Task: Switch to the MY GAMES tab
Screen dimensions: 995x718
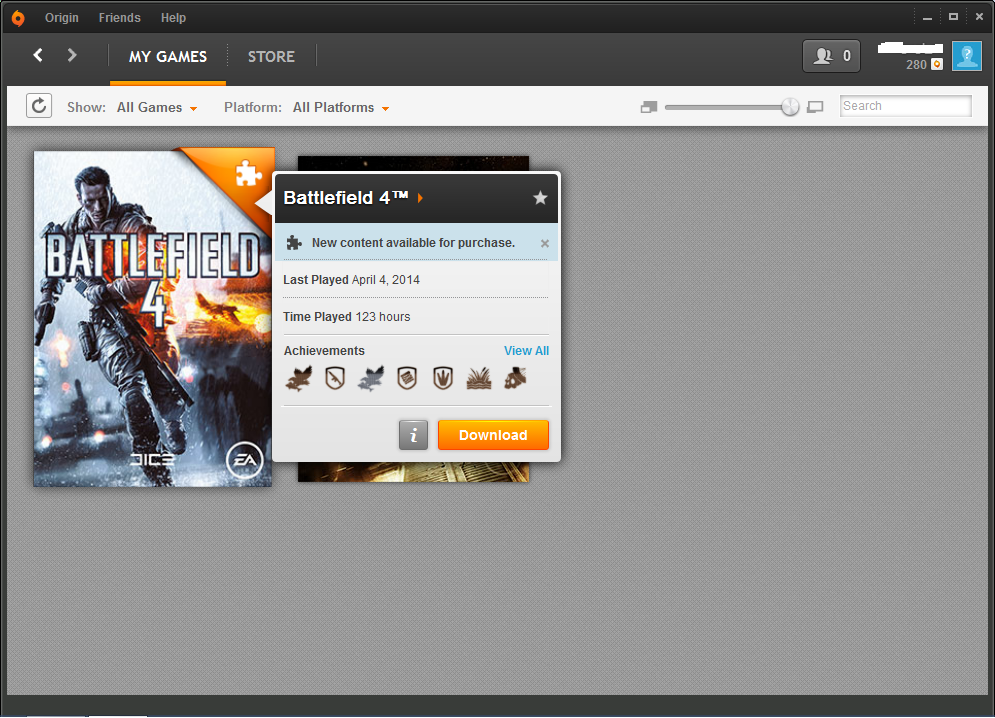Action: pyautogui.click(x=168, y=57)
